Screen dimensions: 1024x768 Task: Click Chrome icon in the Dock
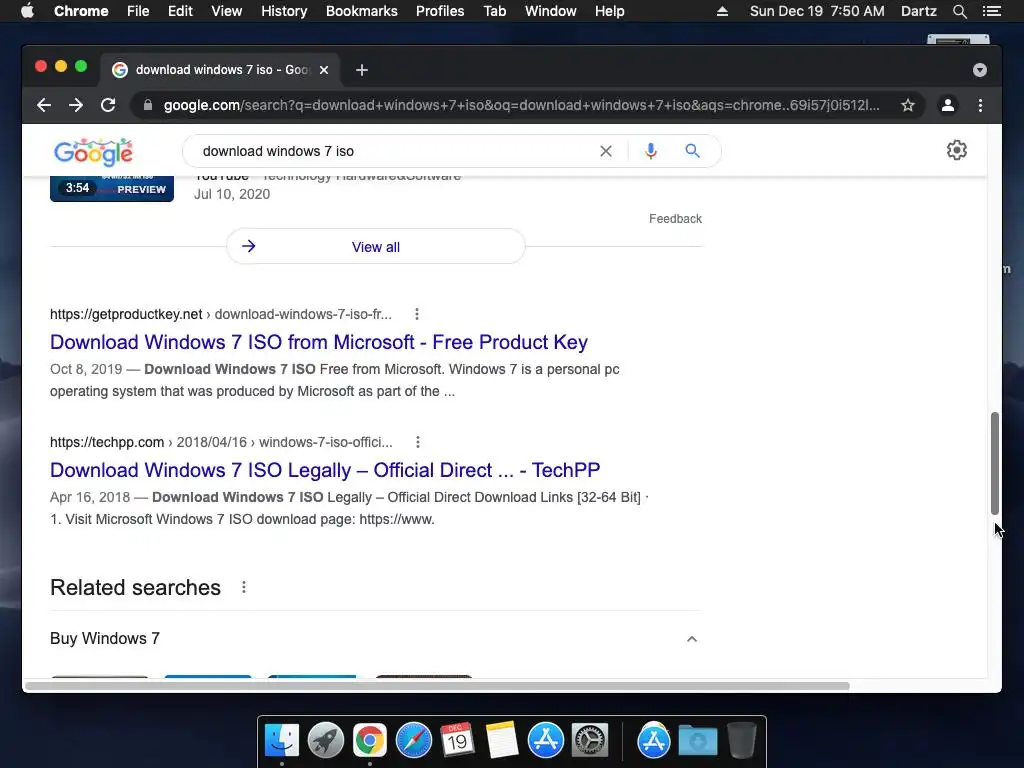coord(370,741)
